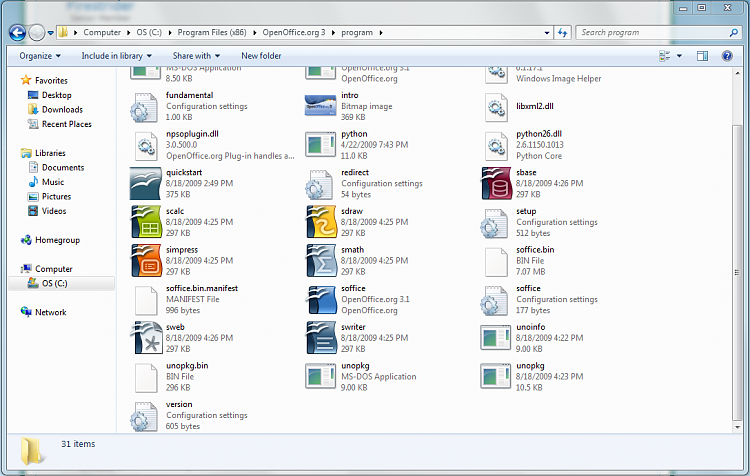750x476 pixels.
Task: Select the soffice.bin file icon
Action: pyautogui.click(x=496, y=262)
